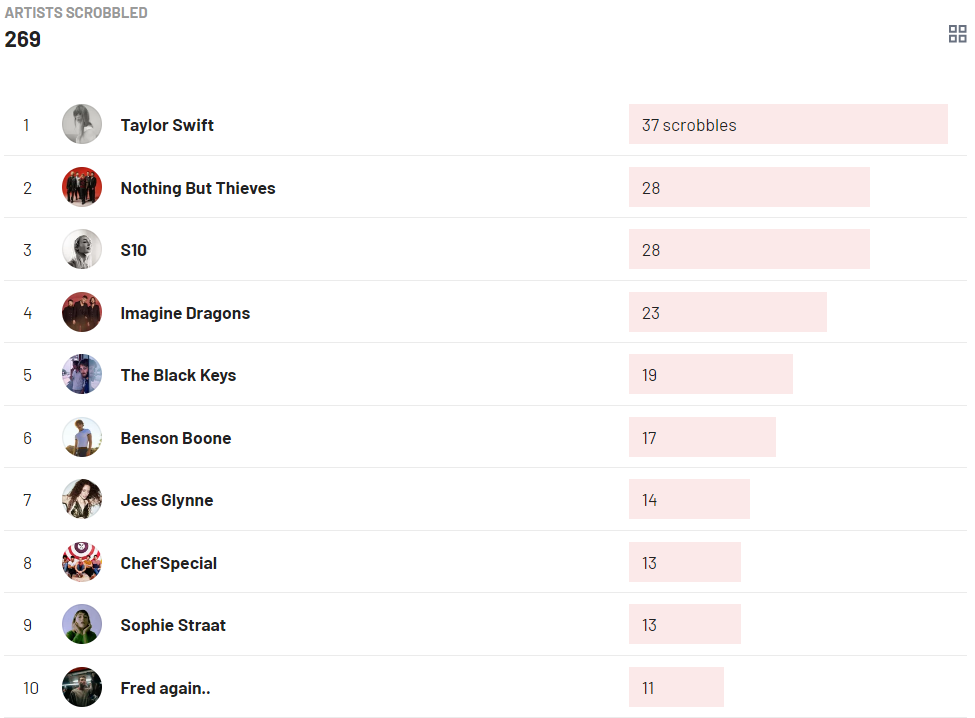975x718 pixels.
Task: Click Benson Boone's profile picture
Action: click(x=82, y=438)
